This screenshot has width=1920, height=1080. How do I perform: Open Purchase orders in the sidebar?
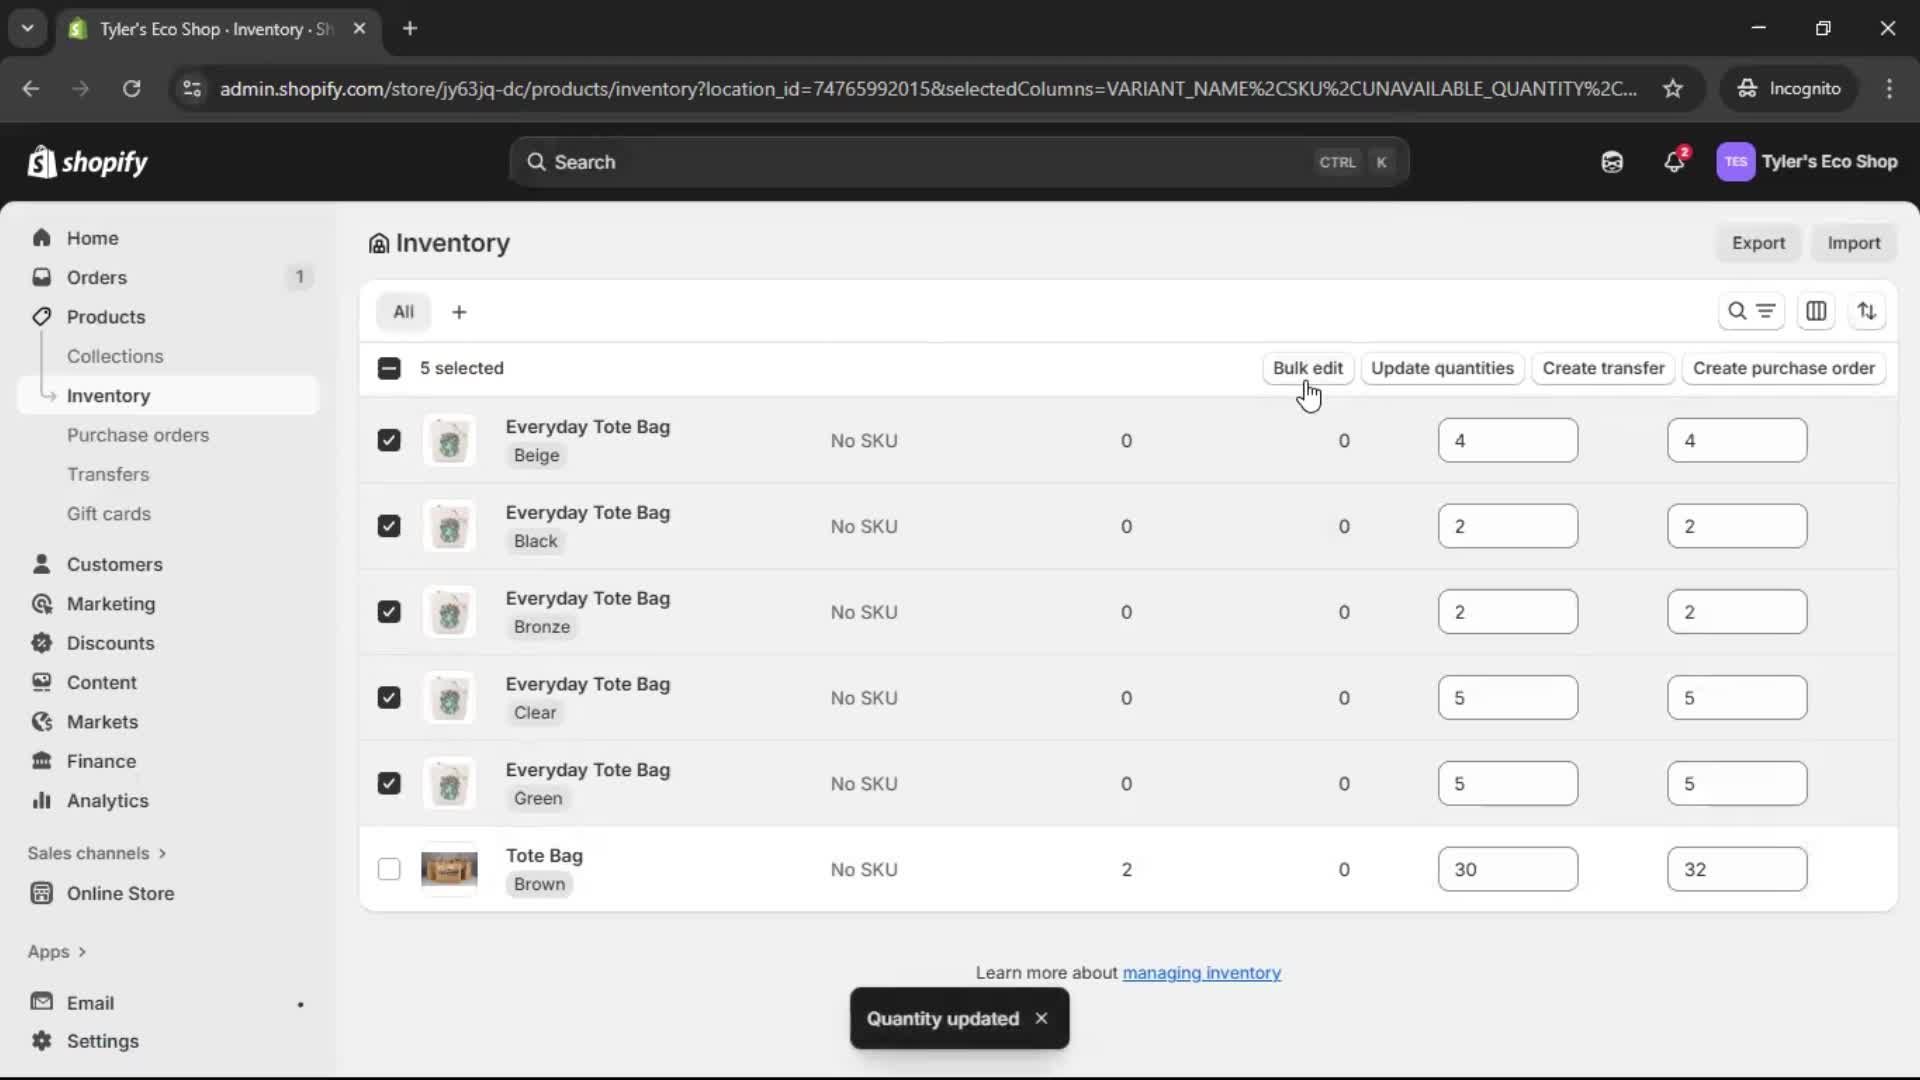pos(139,435)
